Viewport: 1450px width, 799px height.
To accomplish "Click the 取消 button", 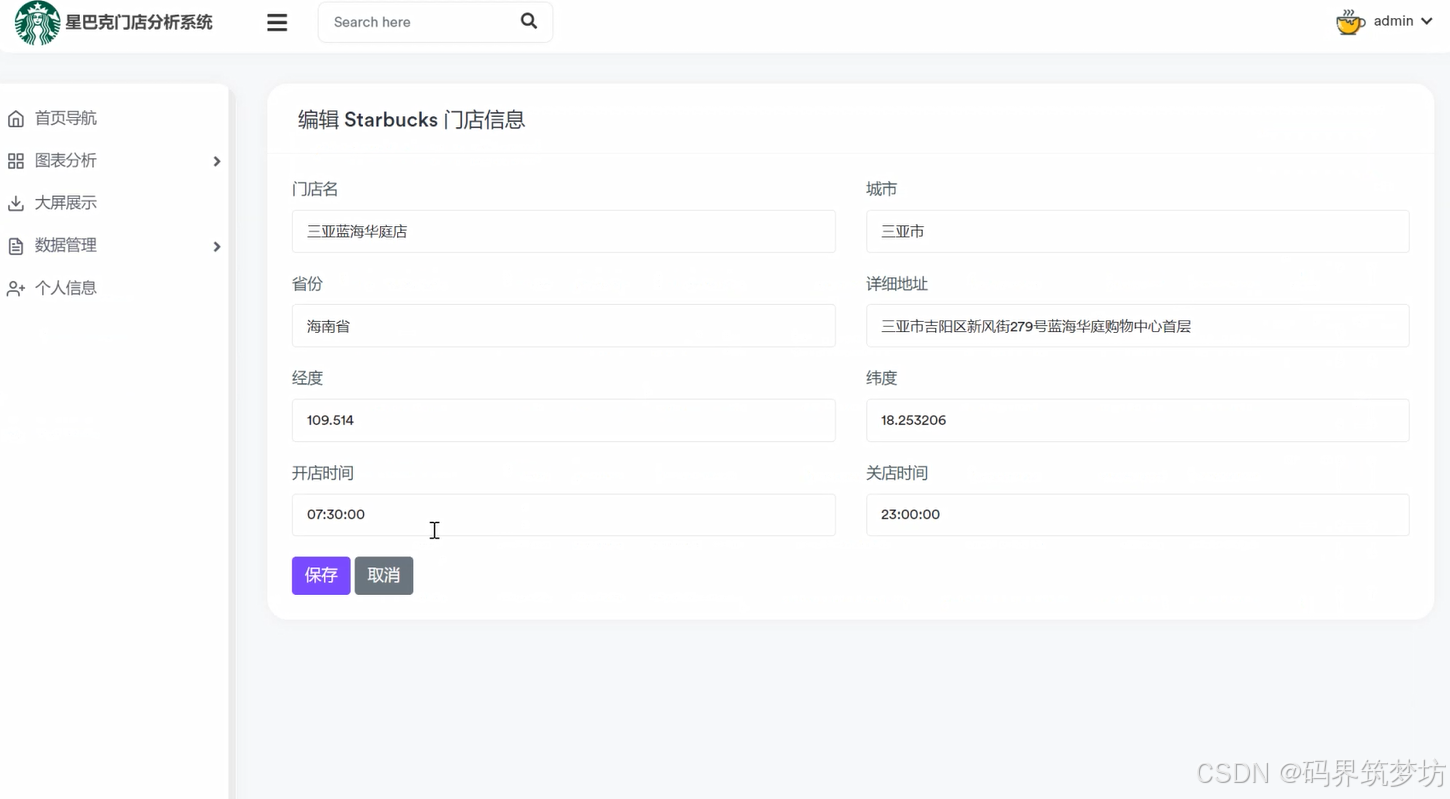I will coord(384,575).
